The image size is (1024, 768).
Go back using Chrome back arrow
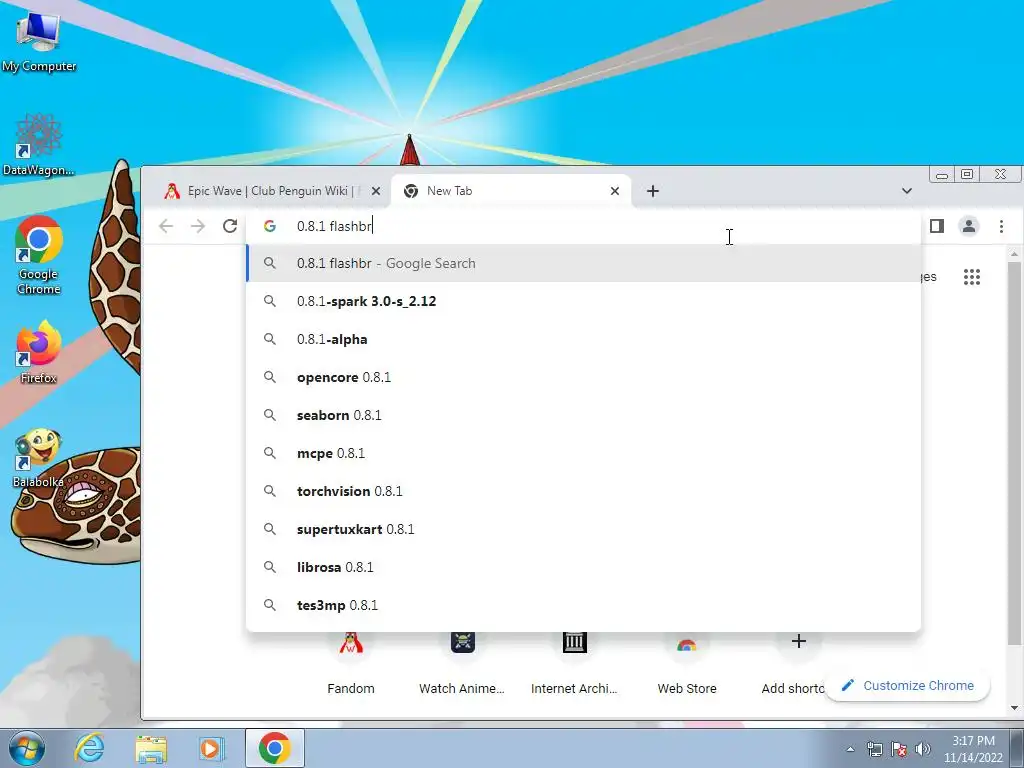click(166, 226)
